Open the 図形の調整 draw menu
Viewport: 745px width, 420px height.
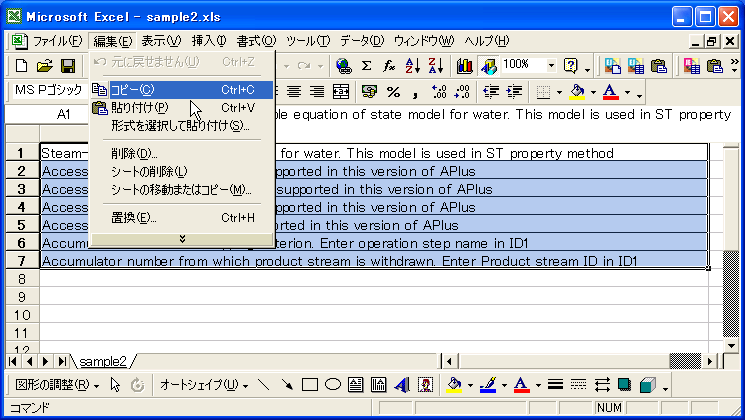click(57, 385)
